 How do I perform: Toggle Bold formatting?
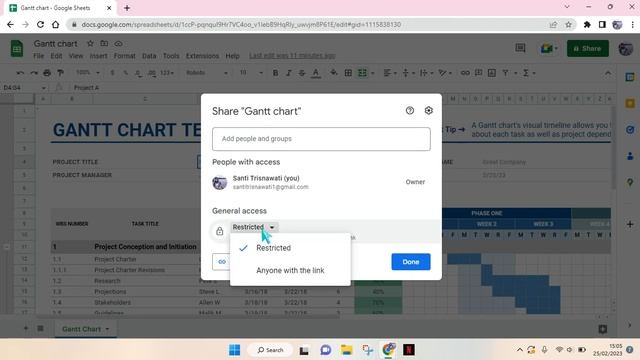tap(275, 73)
